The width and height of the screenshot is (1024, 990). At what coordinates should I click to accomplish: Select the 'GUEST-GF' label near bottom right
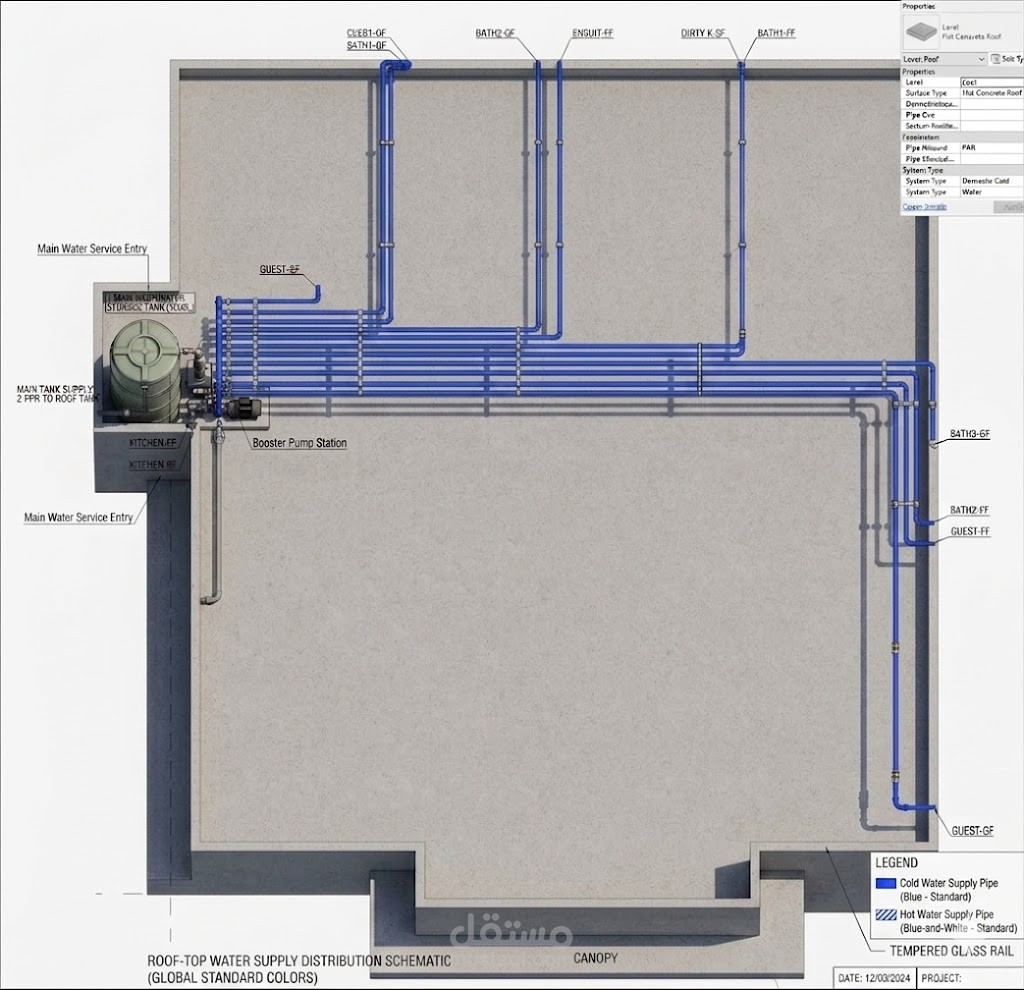coord(972,831)
